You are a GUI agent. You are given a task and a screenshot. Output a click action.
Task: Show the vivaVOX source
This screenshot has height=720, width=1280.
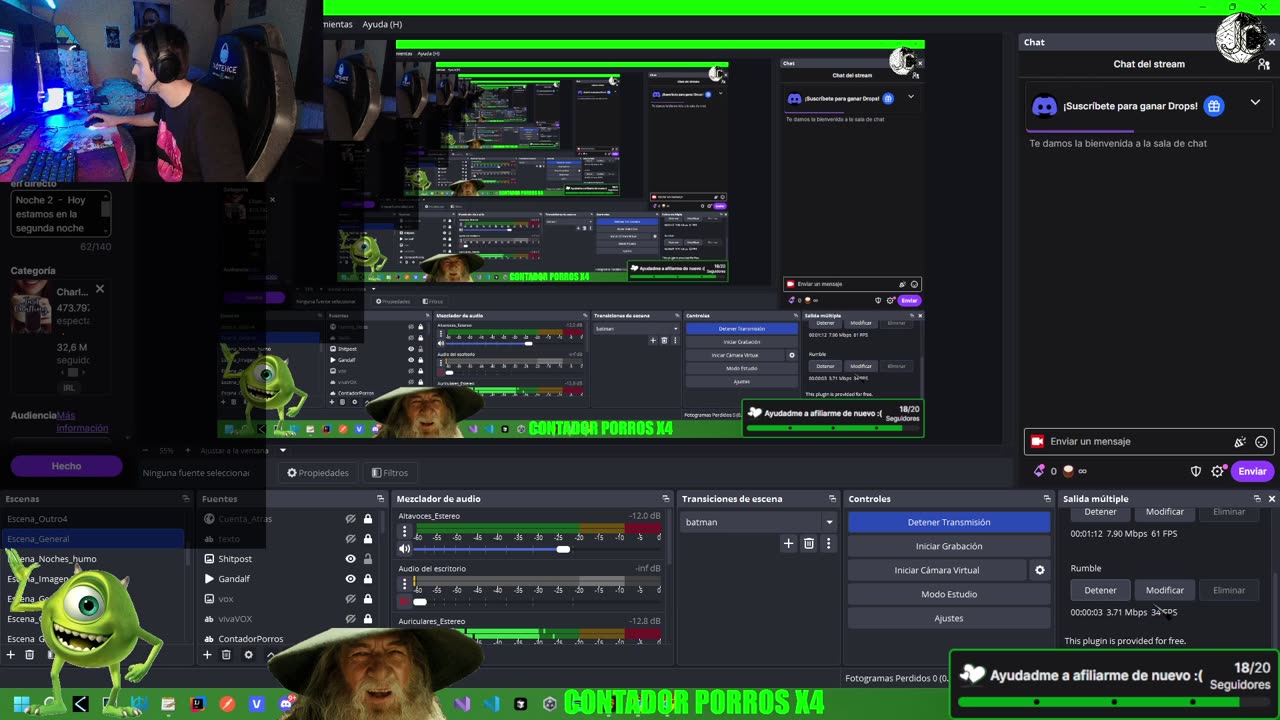click(351, 619)
